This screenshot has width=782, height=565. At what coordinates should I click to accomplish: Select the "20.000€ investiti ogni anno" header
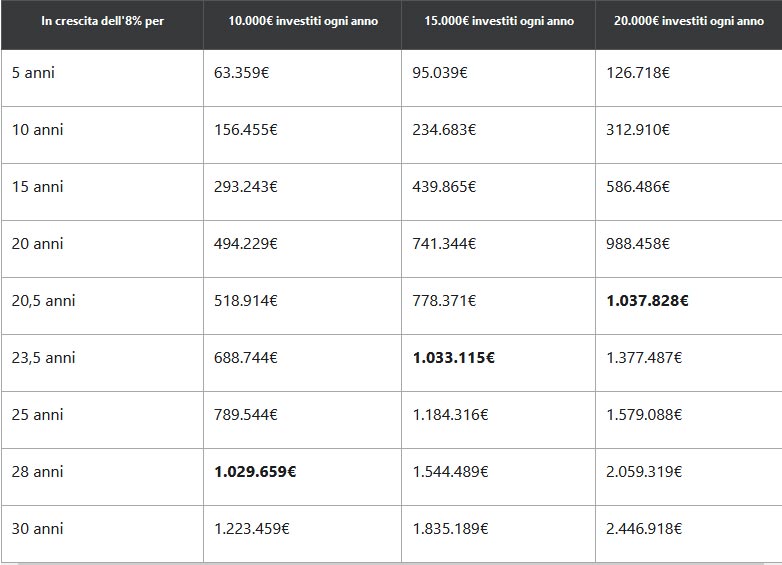coord(688,22)
